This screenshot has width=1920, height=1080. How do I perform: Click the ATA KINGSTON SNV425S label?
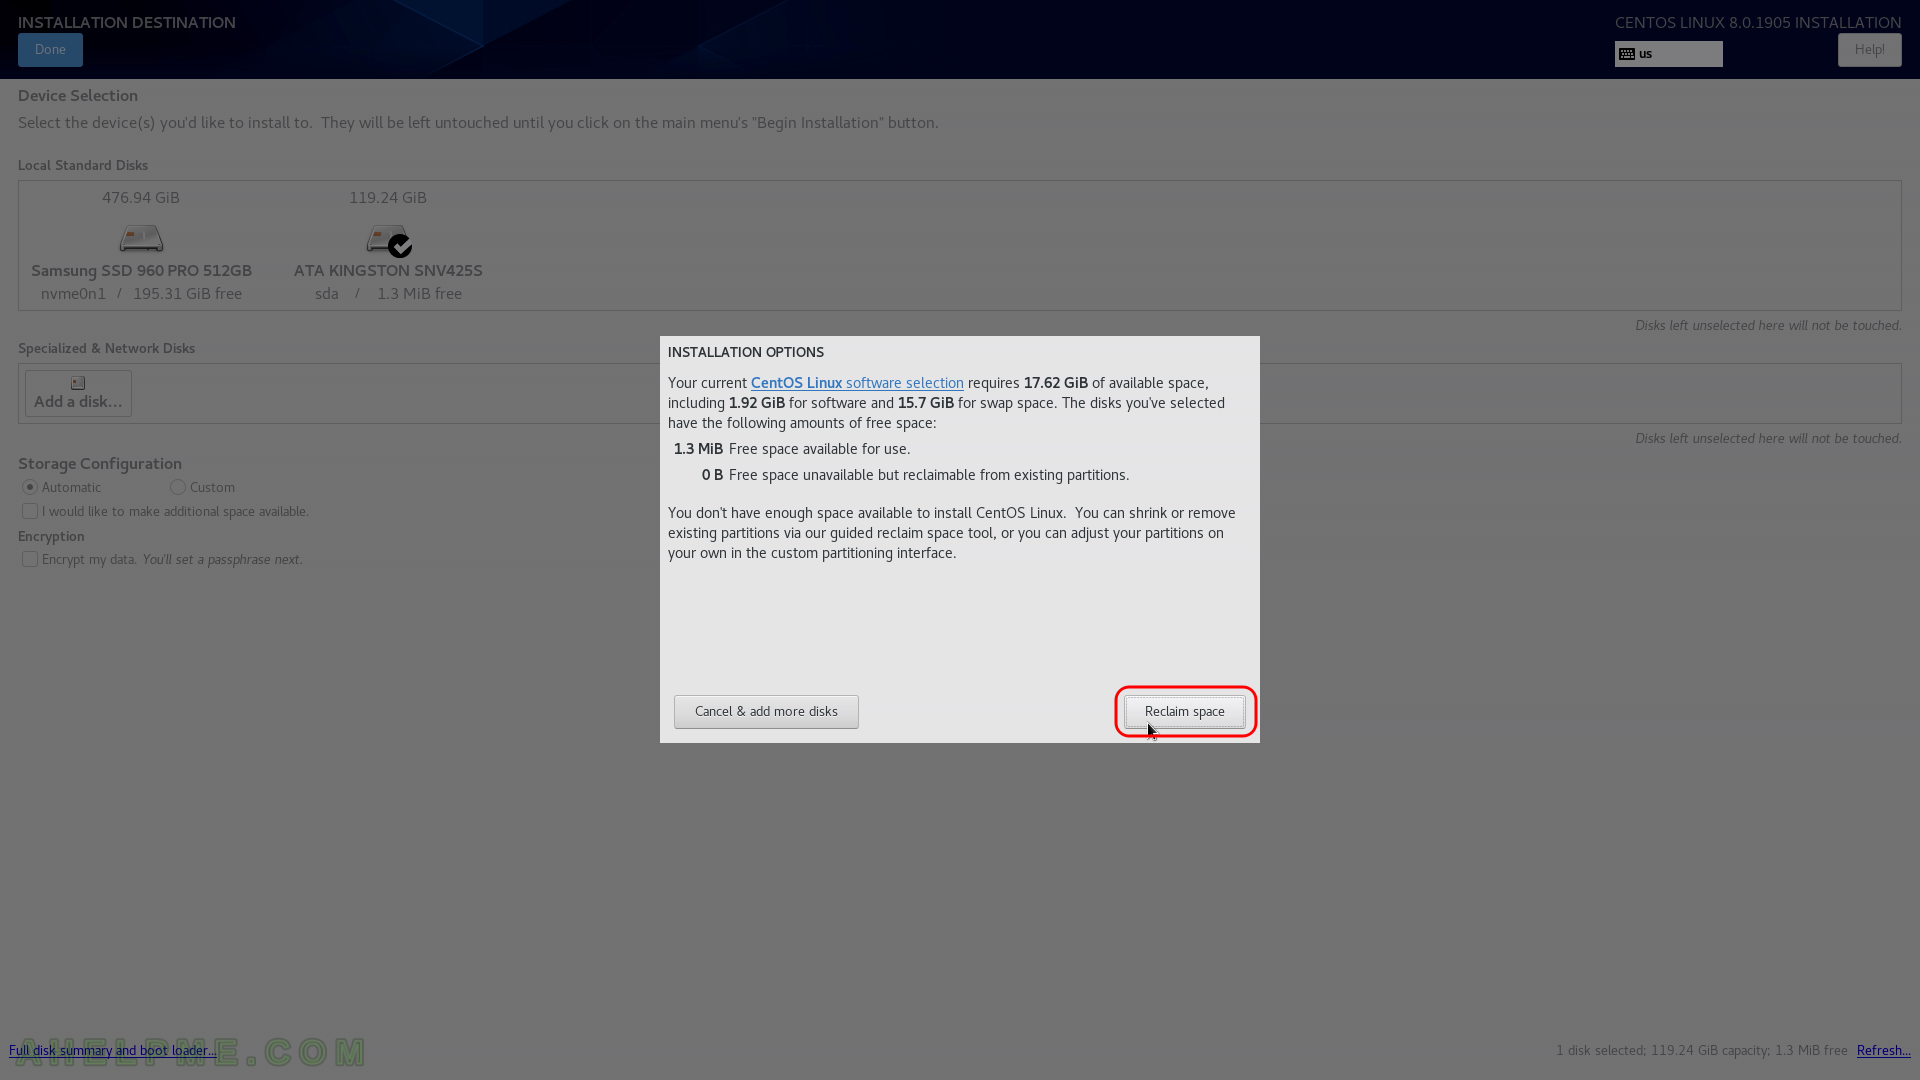388,270
